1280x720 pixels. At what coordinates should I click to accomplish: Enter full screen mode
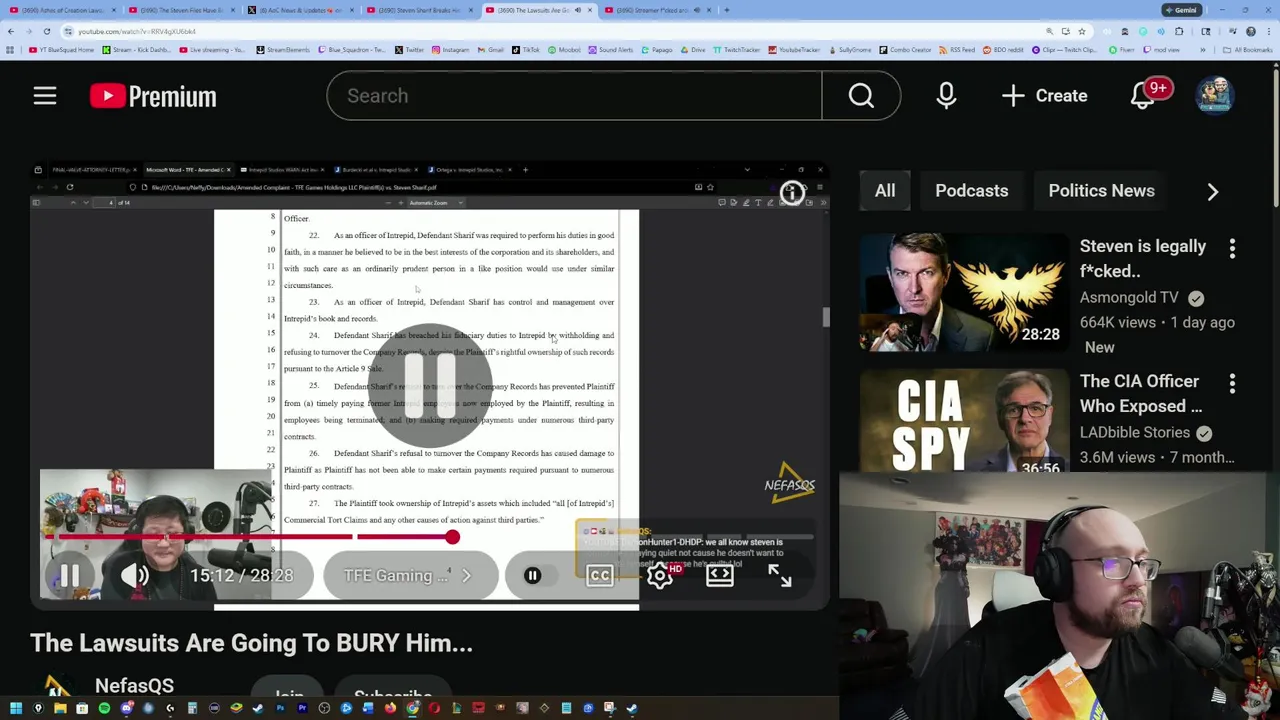tap(780, 575)
